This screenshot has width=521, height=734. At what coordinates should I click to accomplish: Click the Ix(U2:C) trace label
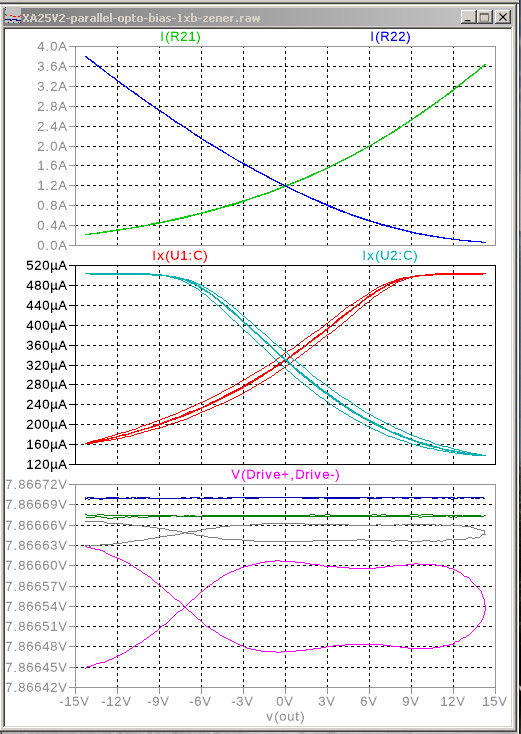coord(390,256)
